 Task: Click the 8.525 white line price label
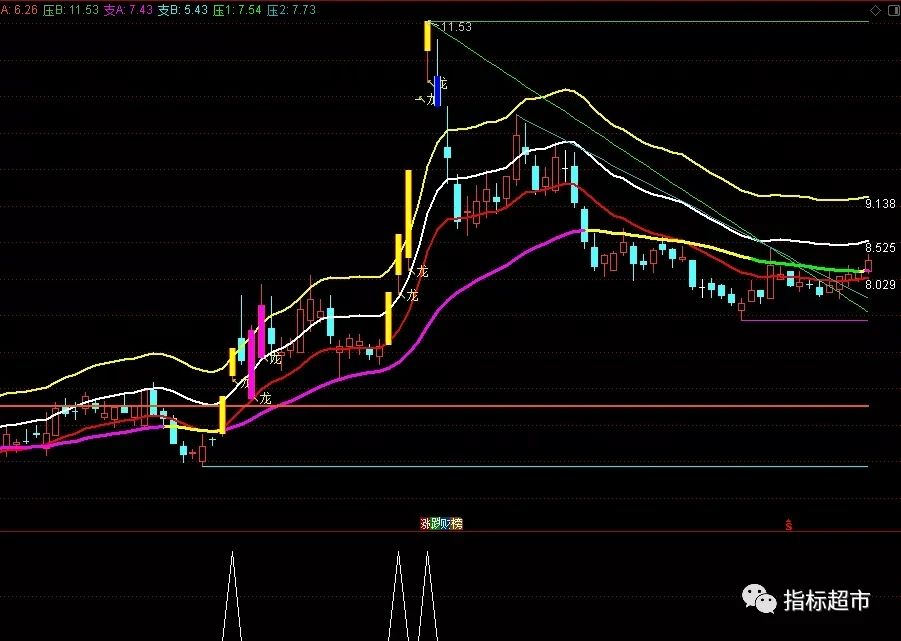(x=880, y=248)
